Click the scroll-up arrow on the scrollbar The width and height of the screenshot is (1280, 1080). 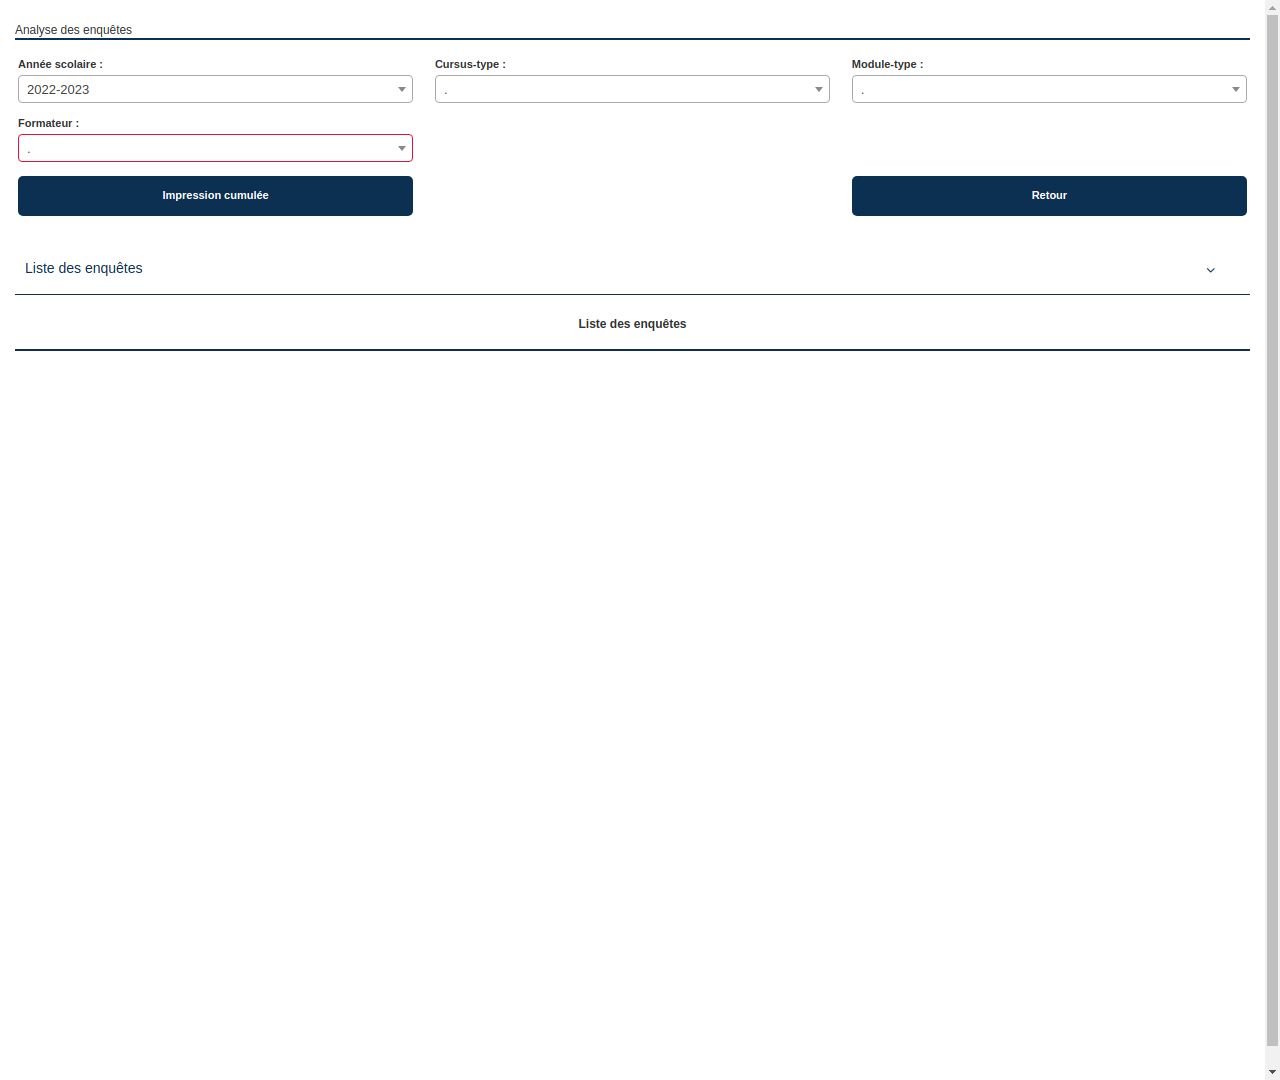click(x=1272, y=6)
